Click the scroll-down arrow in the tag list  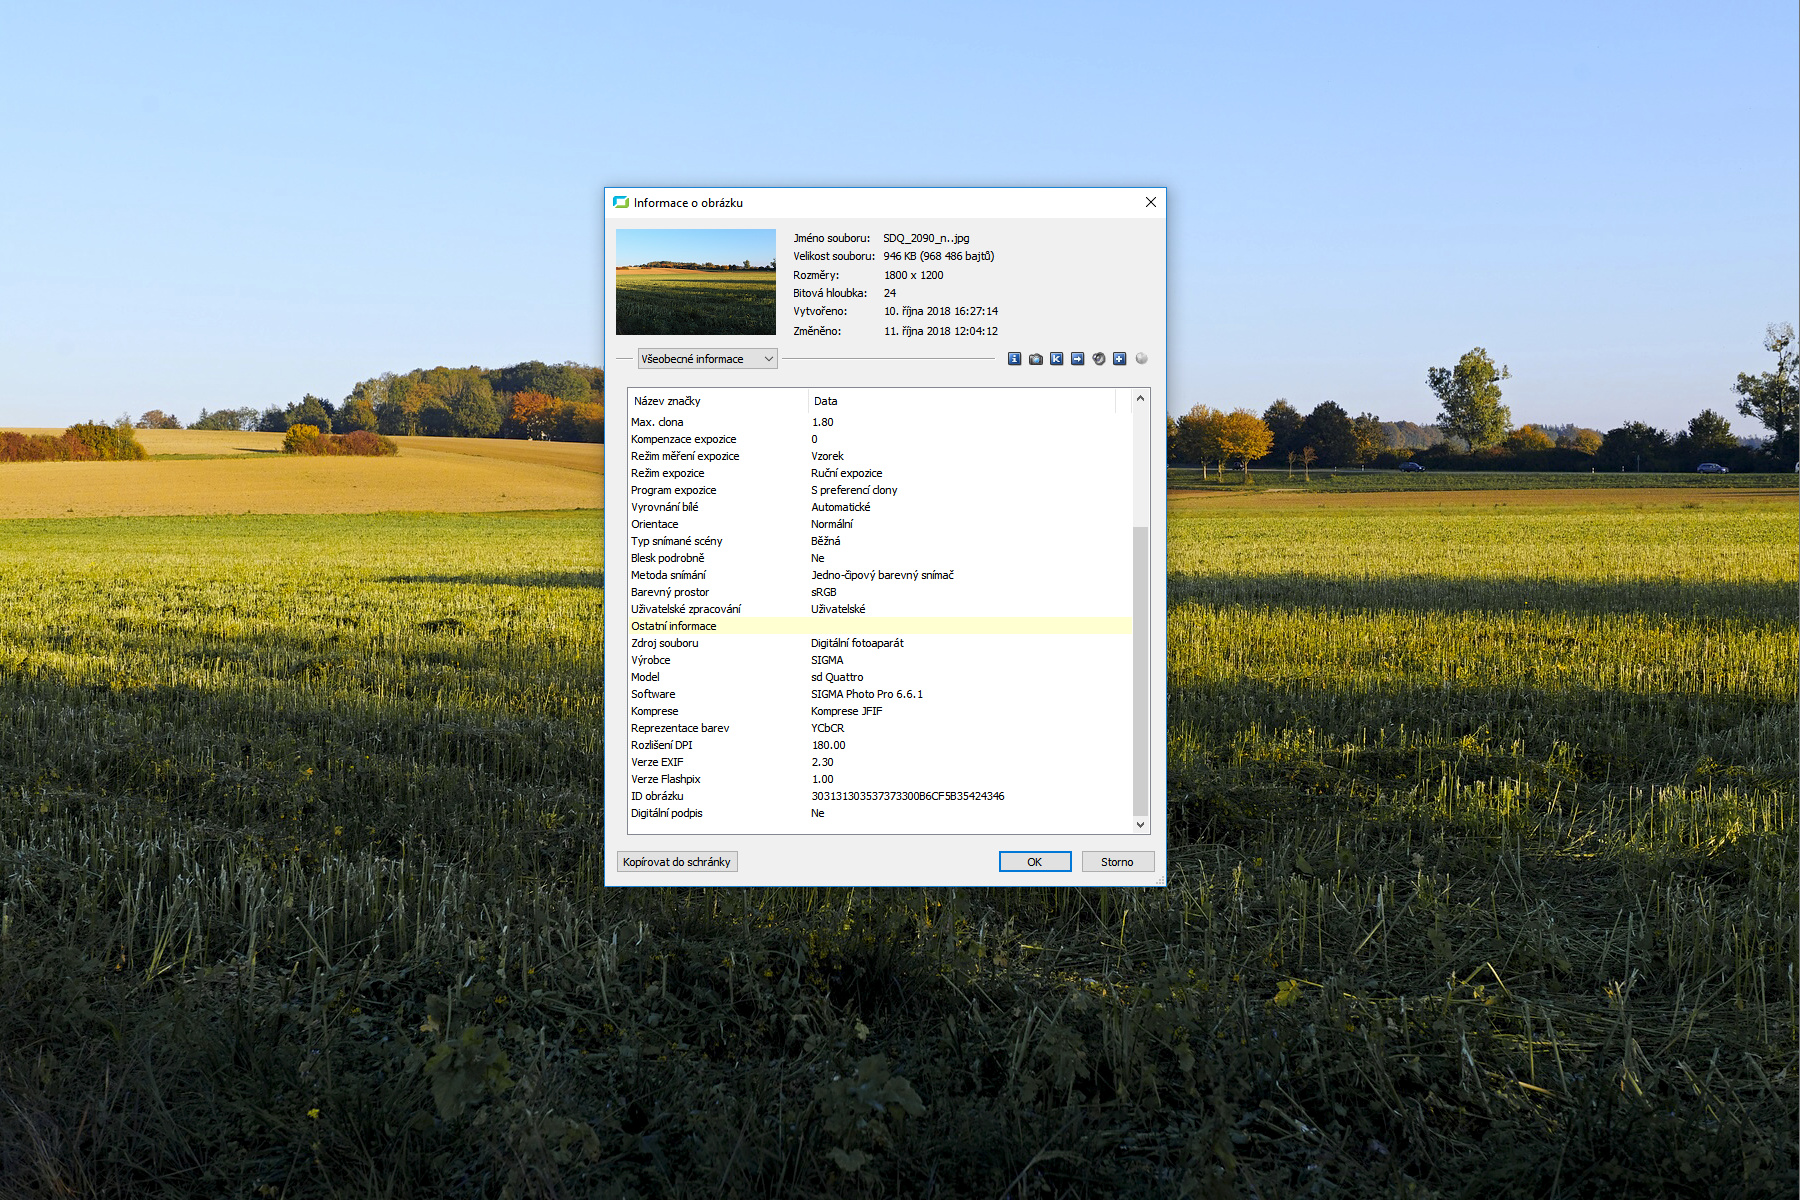(1140, 825)
